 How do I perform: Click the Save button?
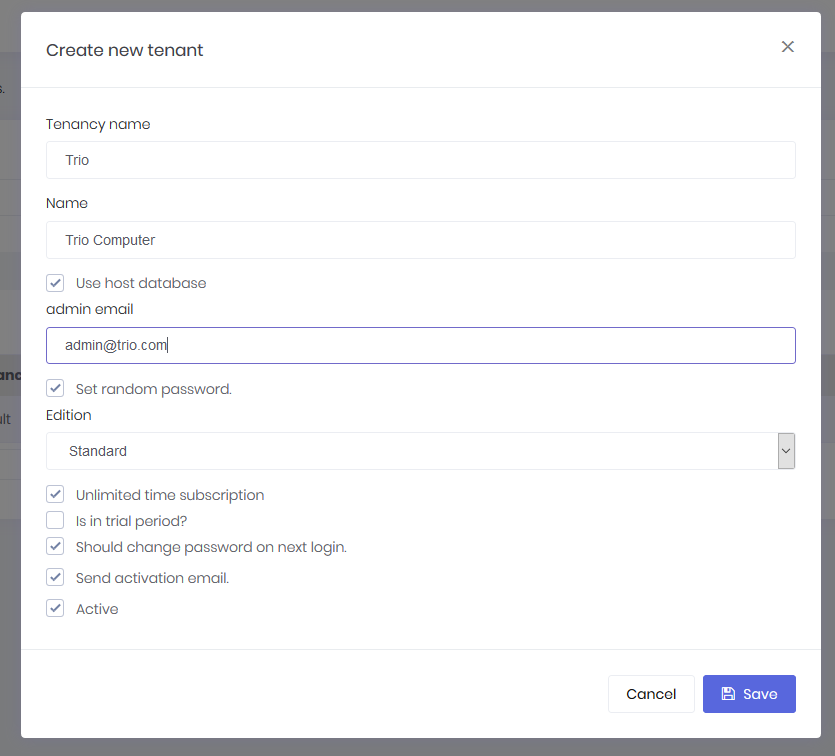point(749,694)
